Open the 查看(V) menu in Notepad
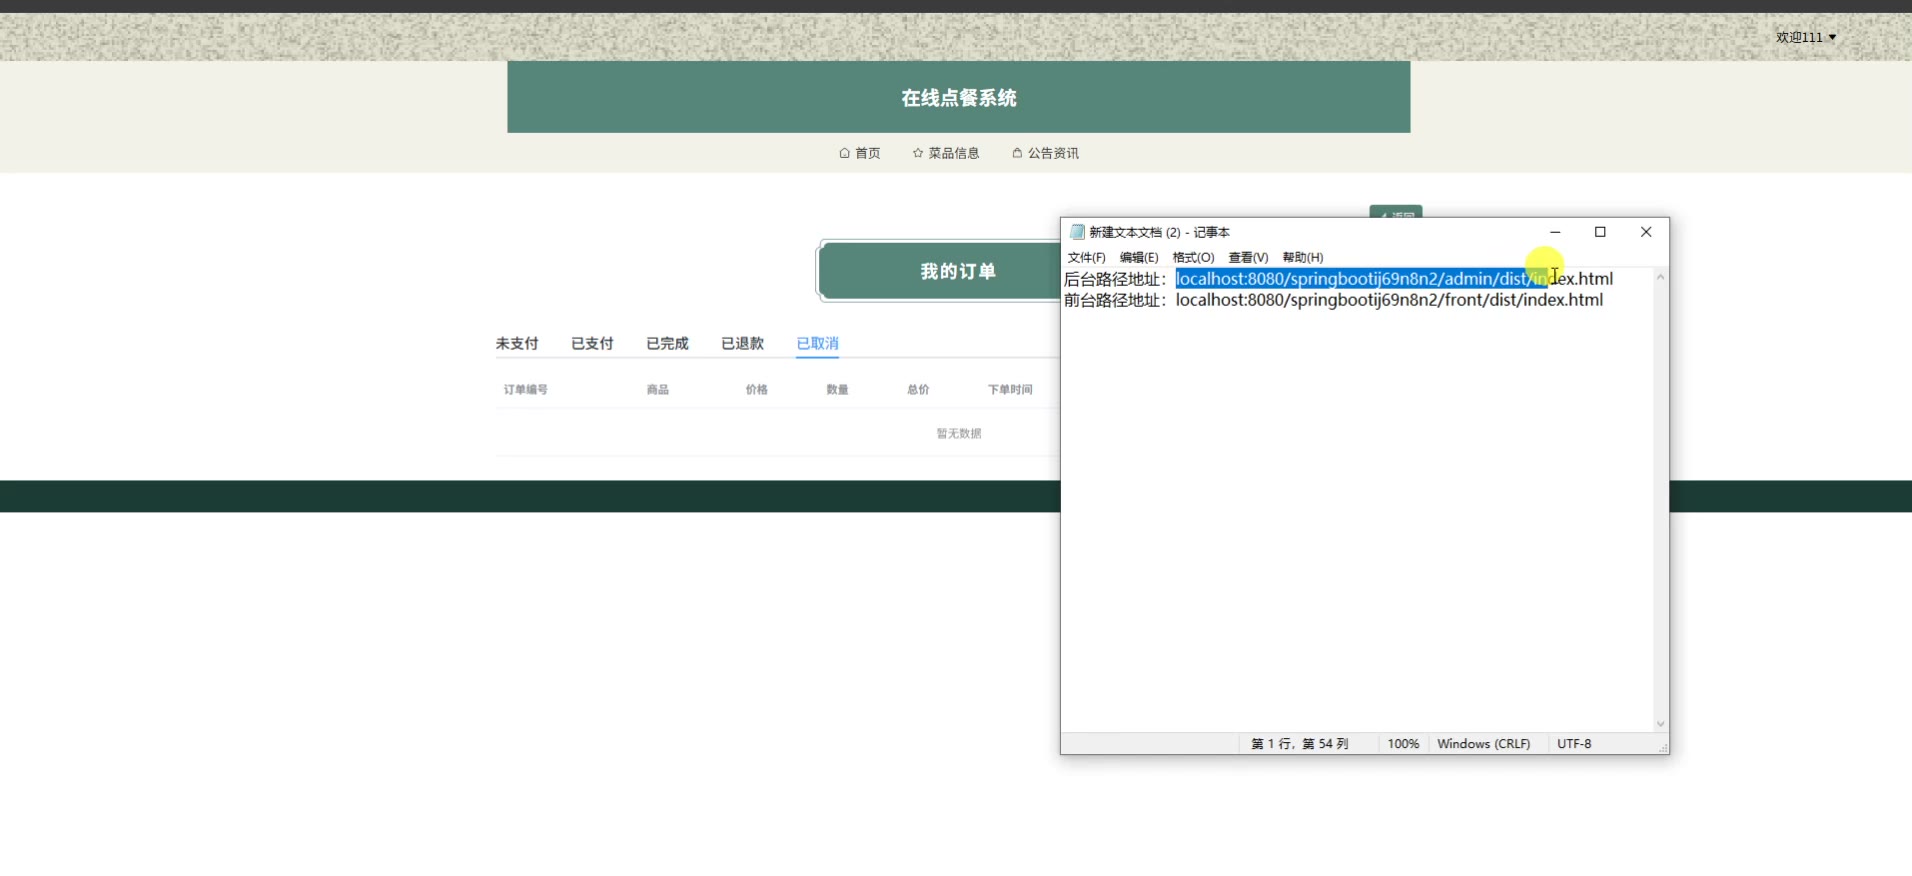Screen dimensions: 1912x876 point(1247,257)
